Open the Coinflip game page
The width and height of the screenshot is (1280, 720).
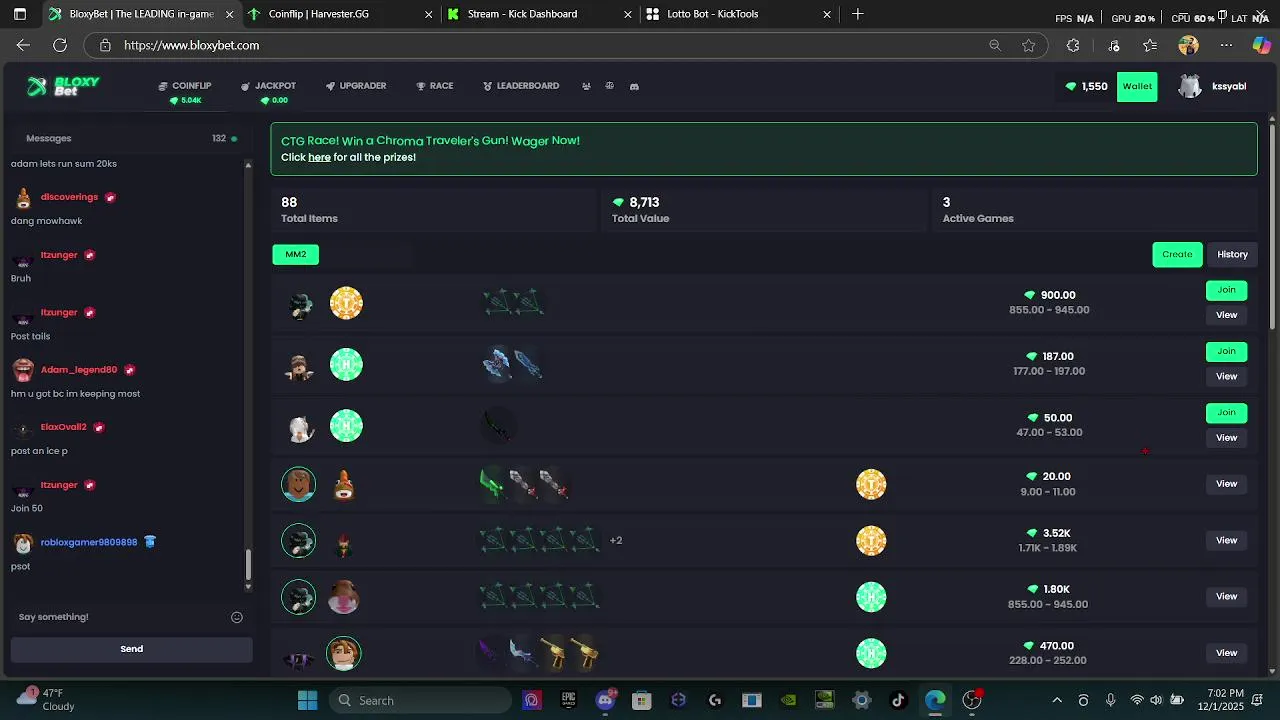(186, 86)
